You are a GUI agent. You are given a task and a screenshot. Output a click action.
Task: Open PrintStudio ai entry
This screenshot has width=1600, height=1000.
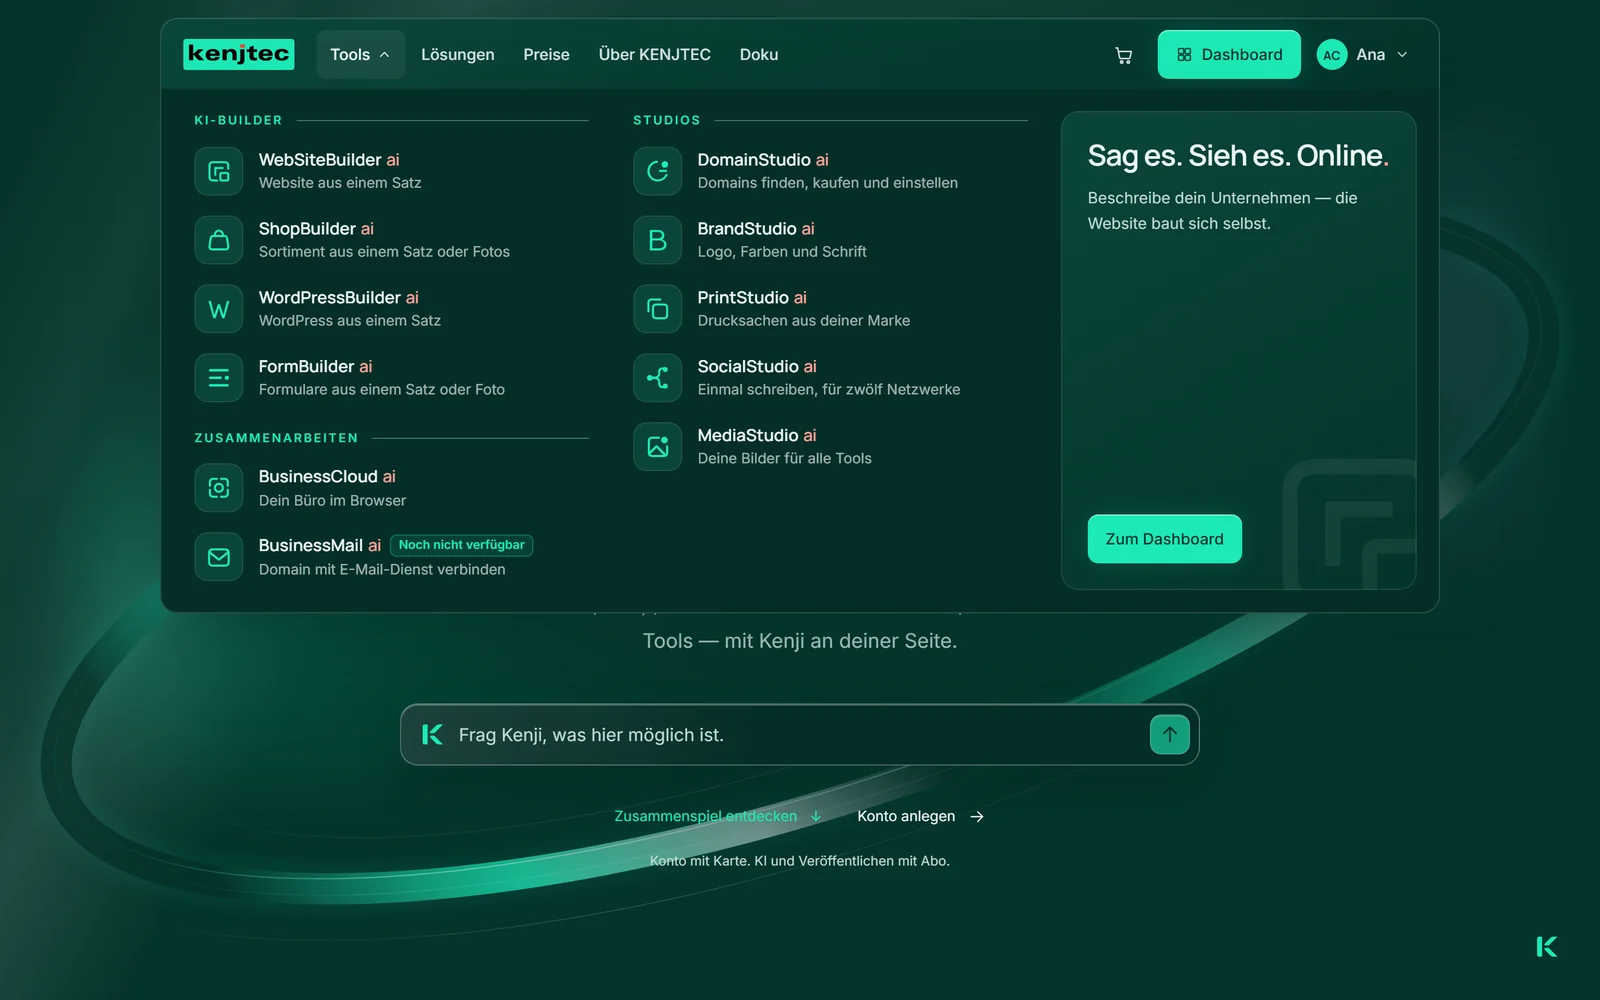pos(829,309)
